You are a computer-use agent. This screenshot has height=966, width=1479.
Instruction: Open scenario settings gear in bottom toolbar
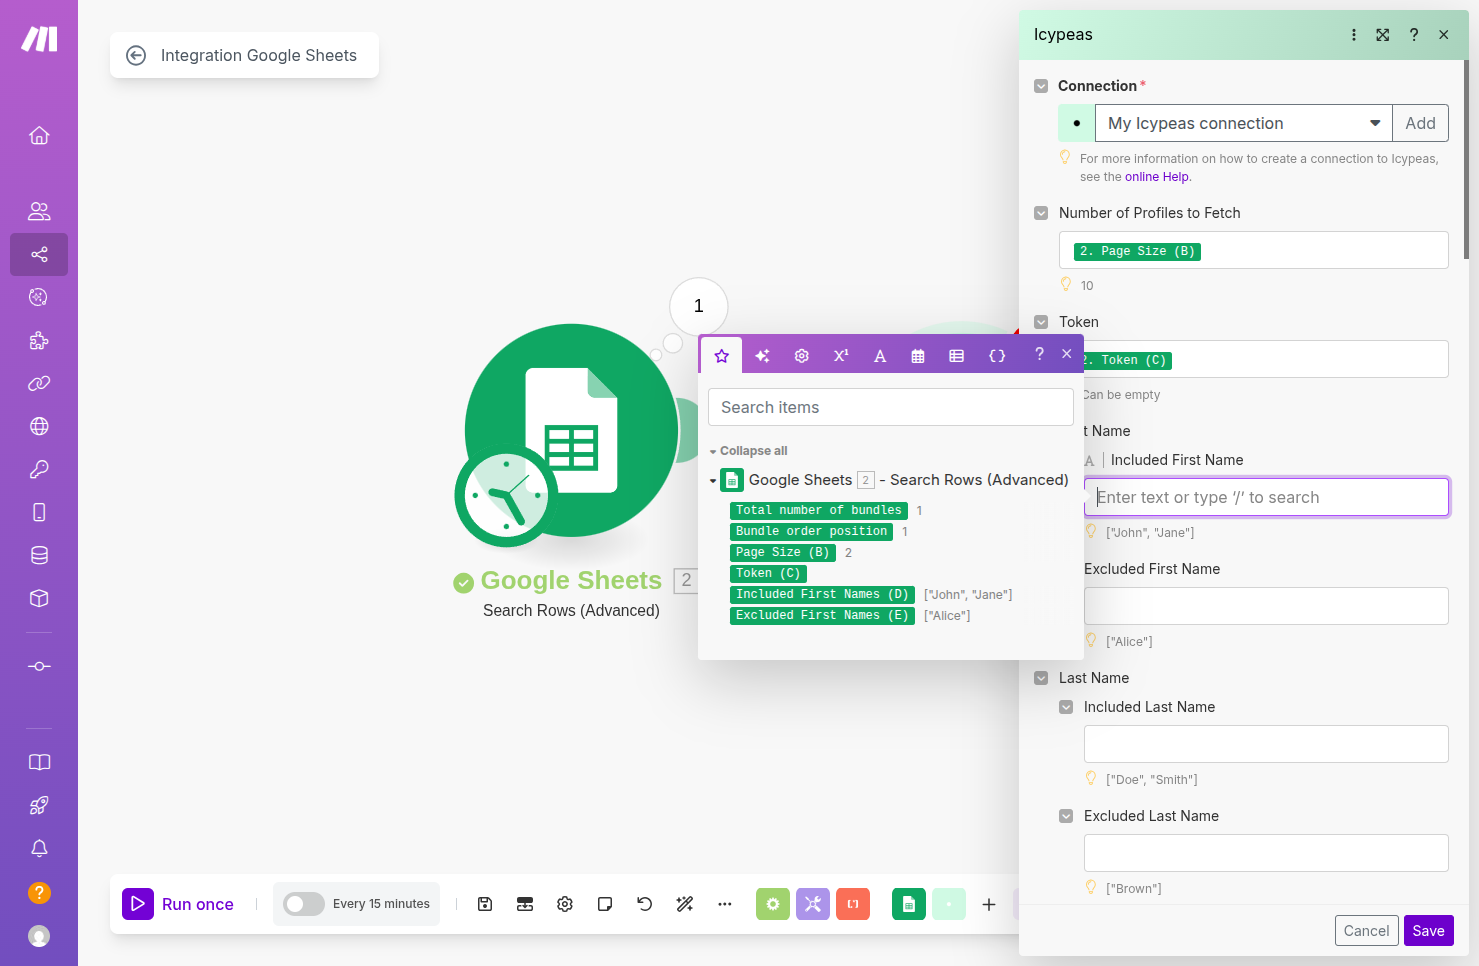tap(565, 904)
